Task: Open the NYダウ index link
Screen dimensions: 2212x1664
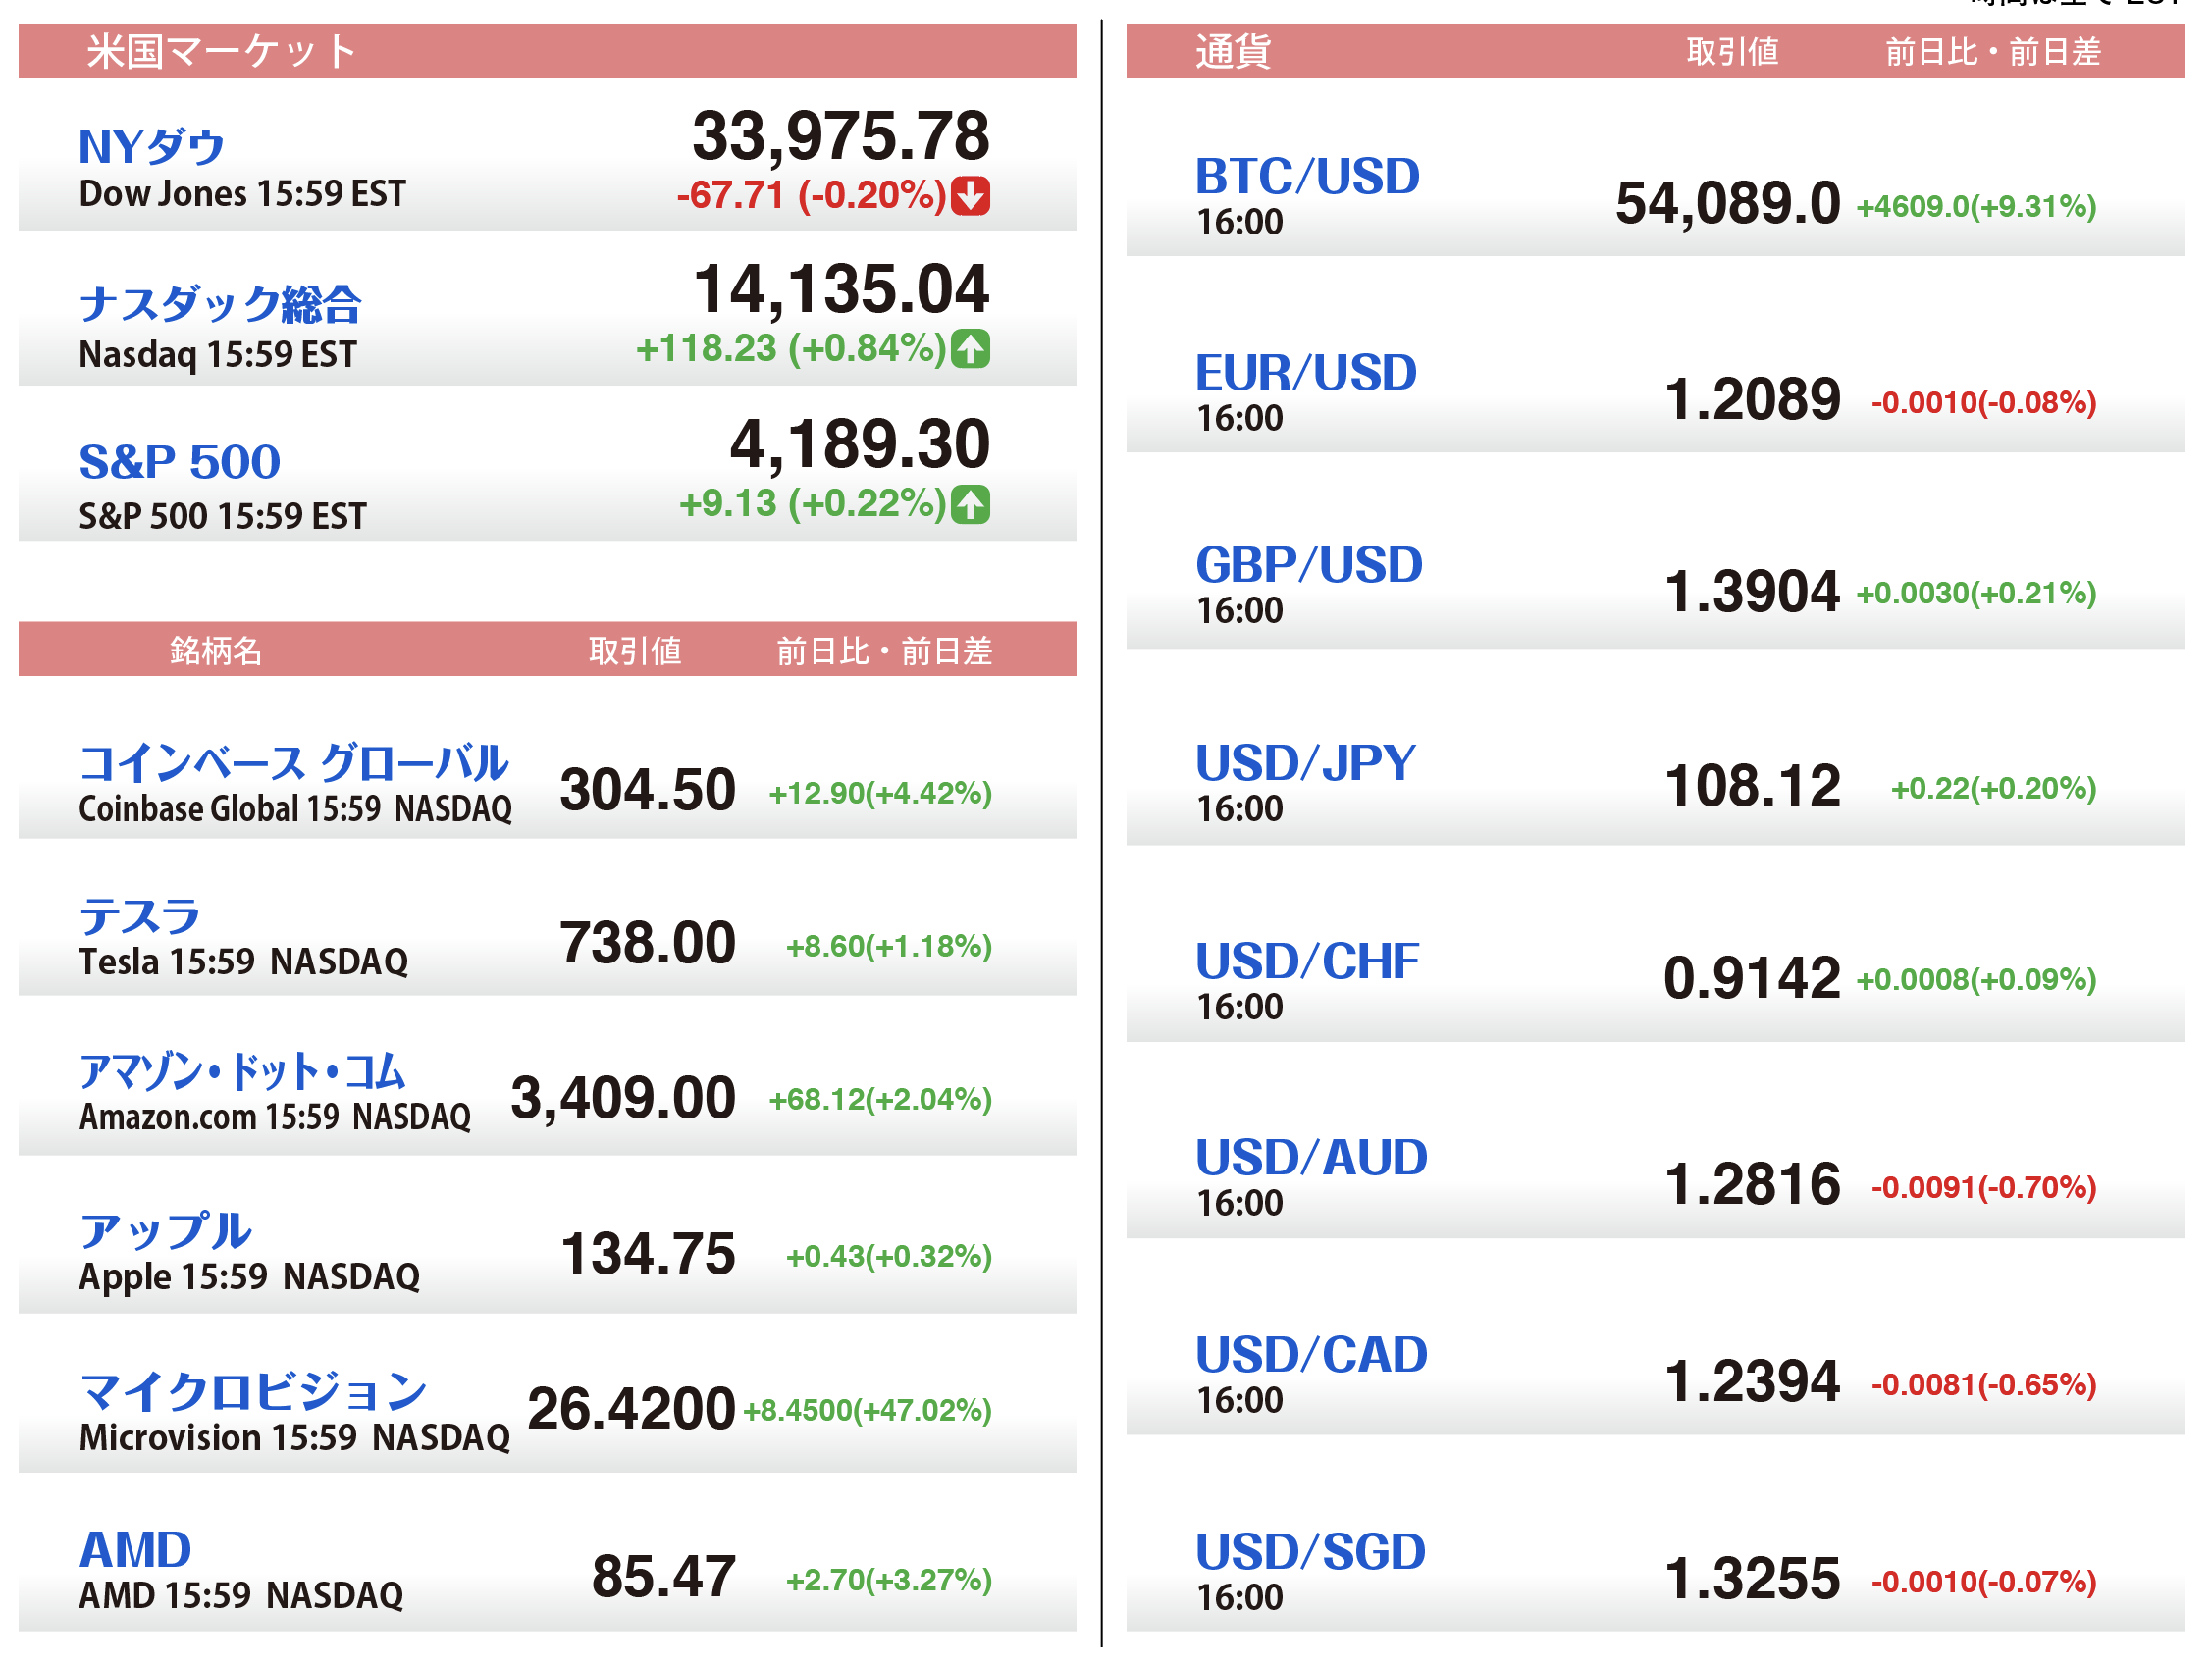Action: tap(152, 147)
